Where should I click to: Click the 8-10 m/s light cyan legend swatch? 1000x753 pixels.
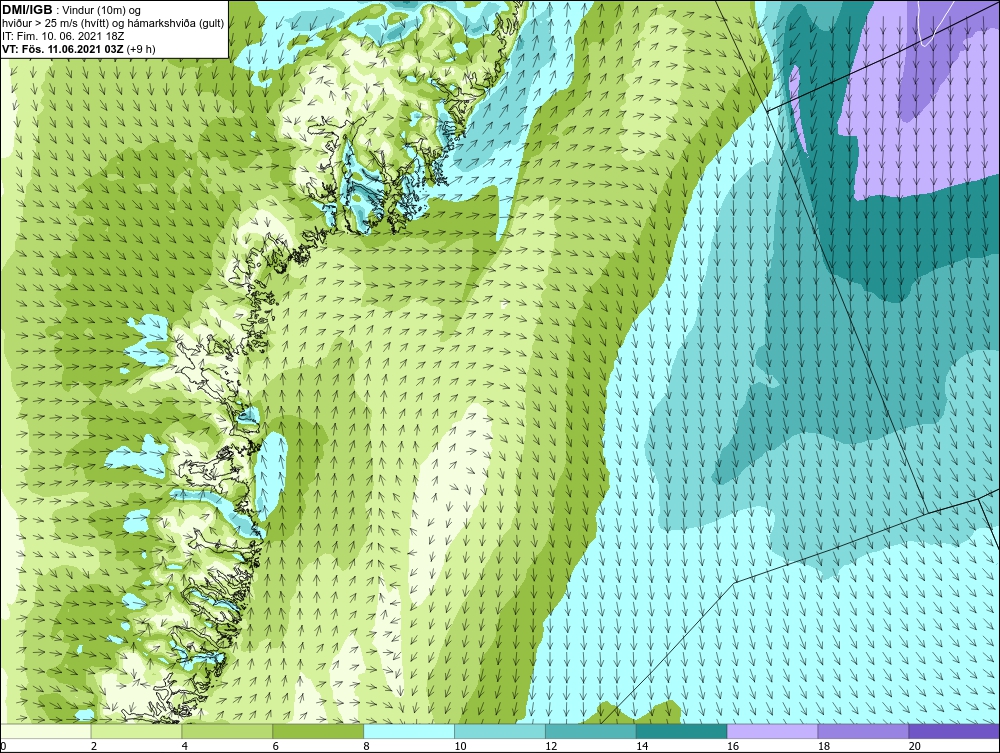tap(409, 731)
